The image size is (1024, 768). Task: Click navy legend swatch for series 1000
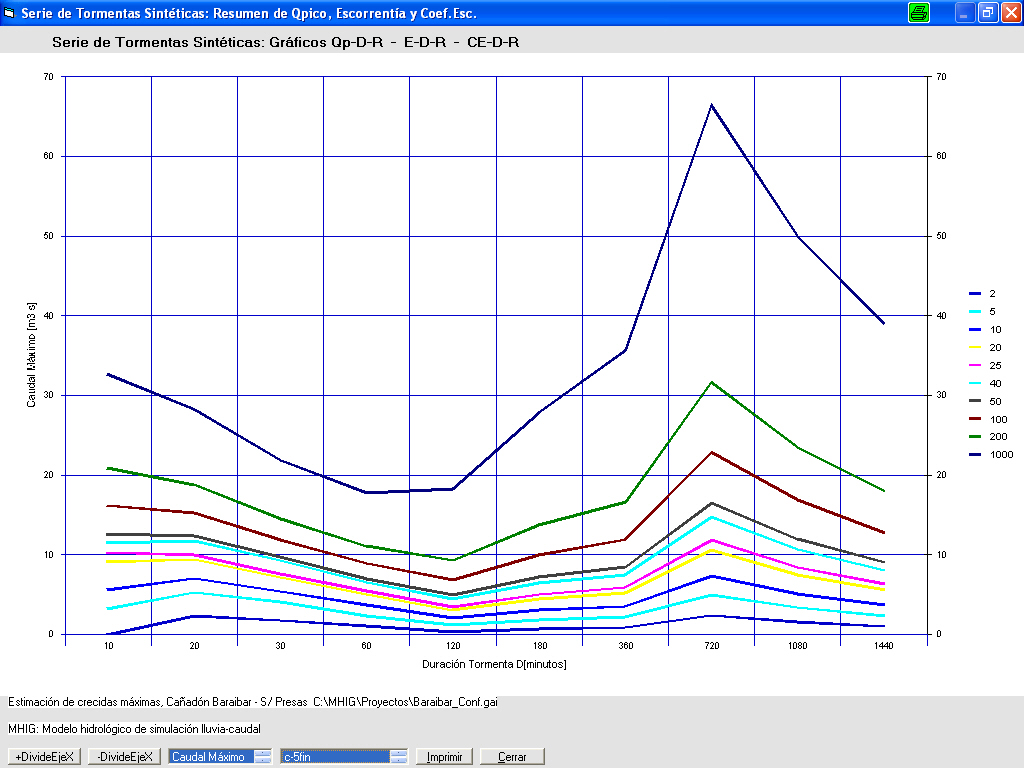pyautogui.click(x=975, y=455)
